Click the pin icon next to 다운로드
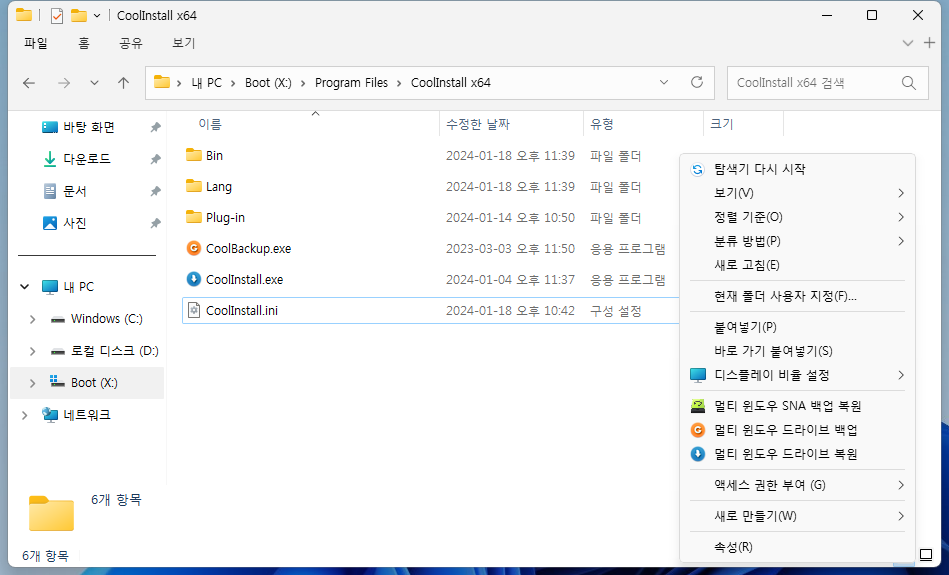The width and height of the screenshot is (949, 575). [156, 159]
